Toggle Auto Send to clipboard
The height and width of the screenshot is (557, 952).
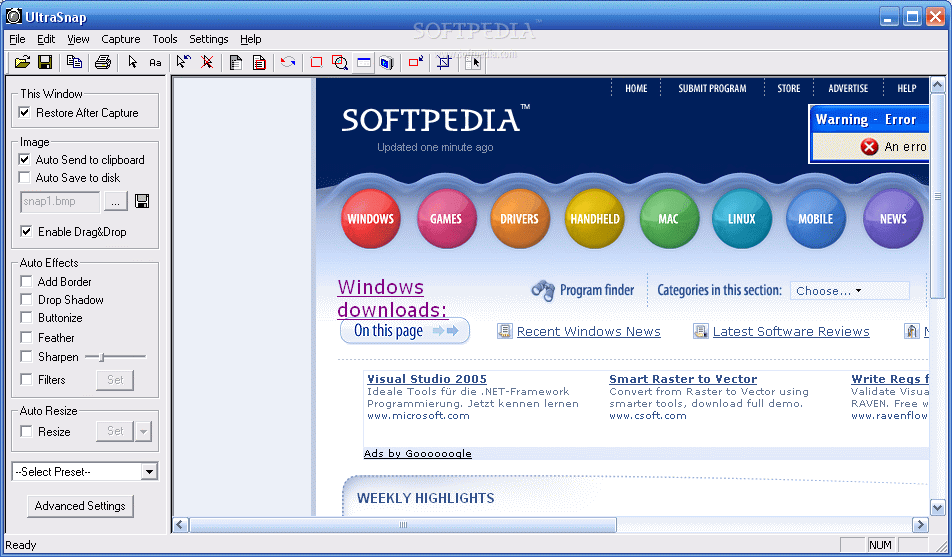pos(24,159)
